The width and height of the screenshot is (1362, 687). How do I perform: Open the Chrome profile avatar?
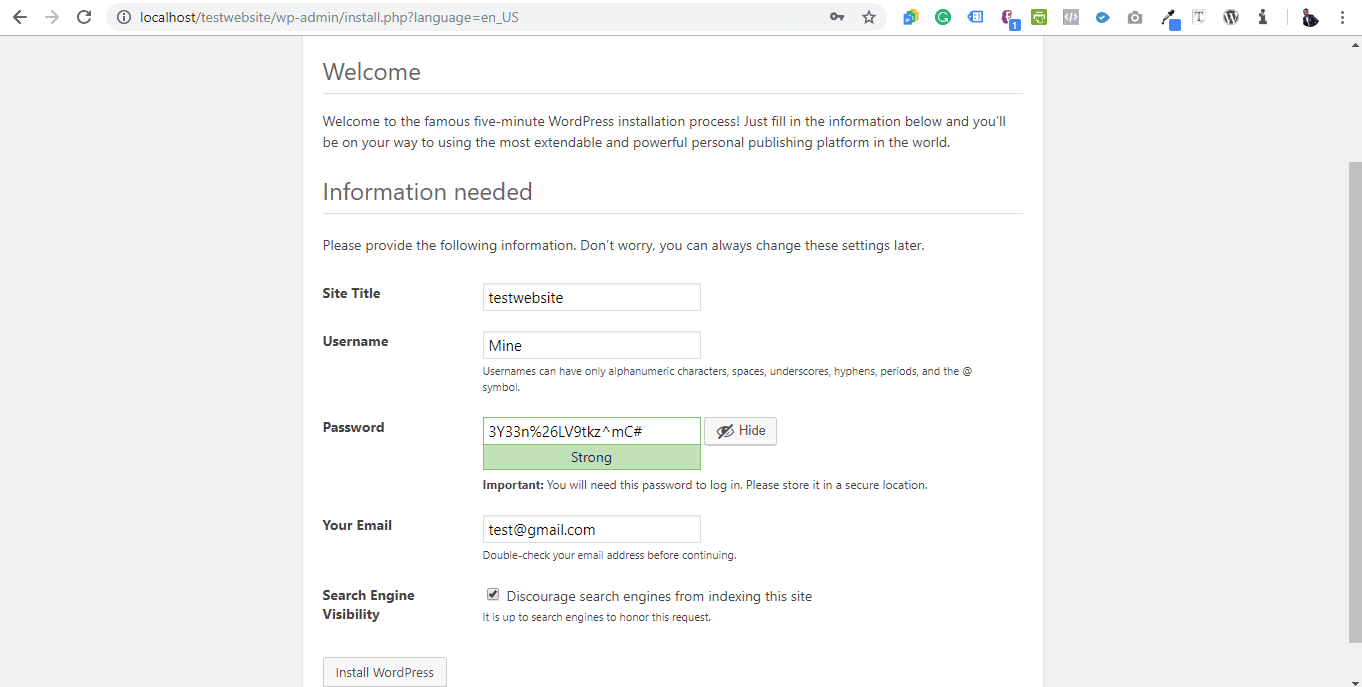click(1310, 17)
